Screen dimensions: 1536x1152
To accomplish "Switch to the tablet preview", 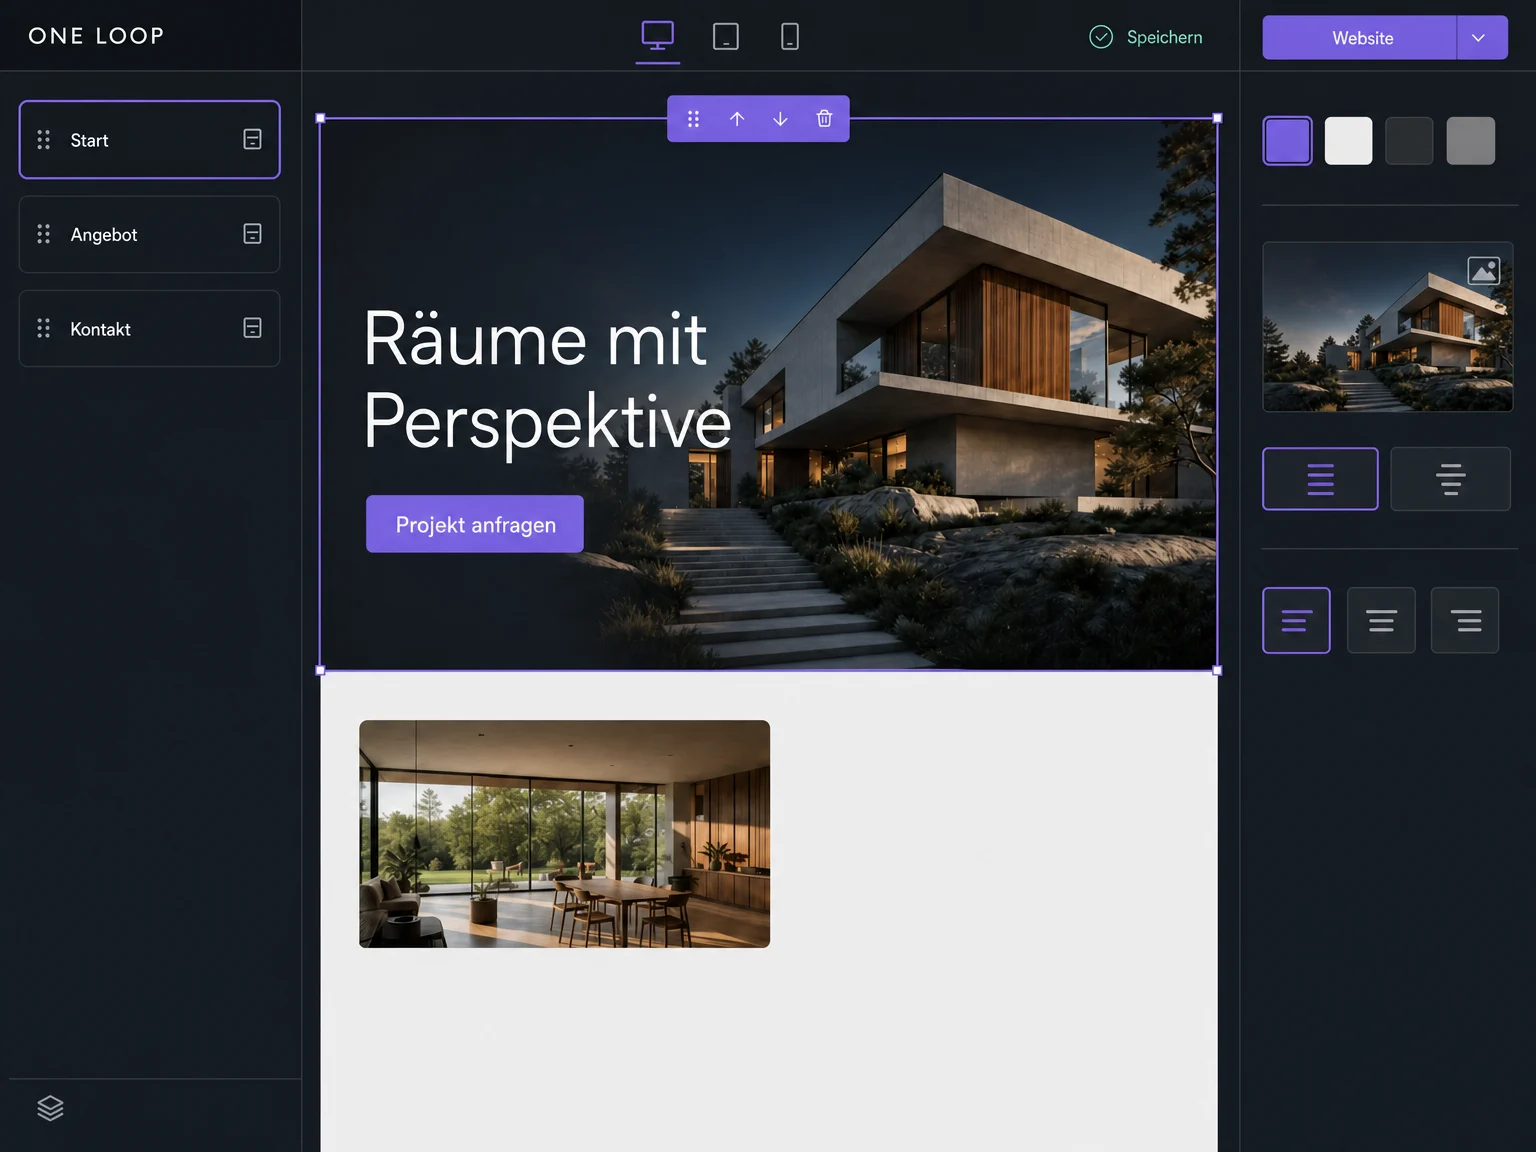I will pyautogui.click(x=726, y=37).
